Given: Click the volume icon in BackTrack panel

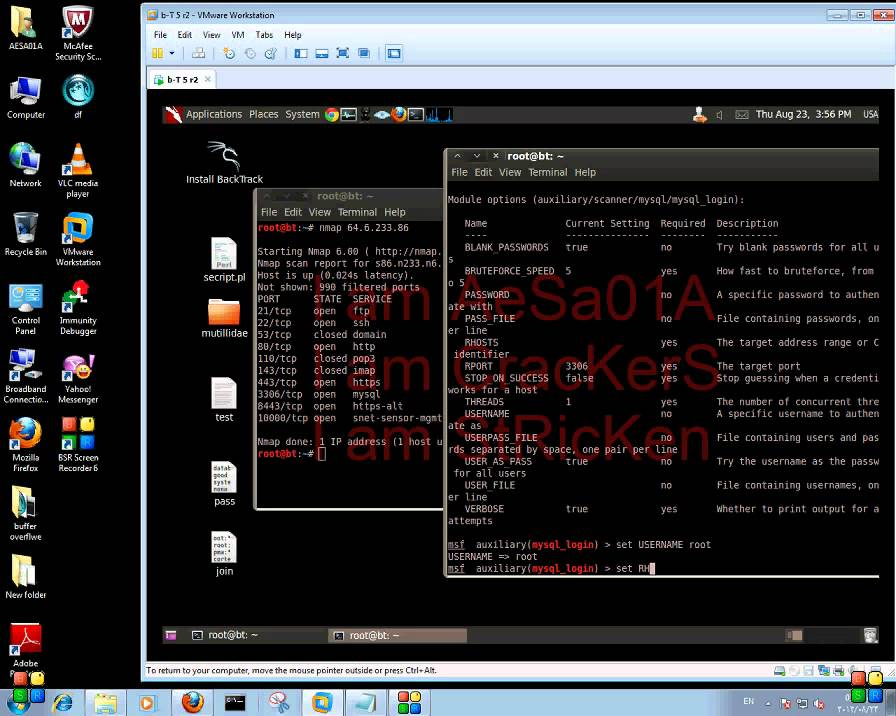Looking at the screenshot, I should [719, 115].
